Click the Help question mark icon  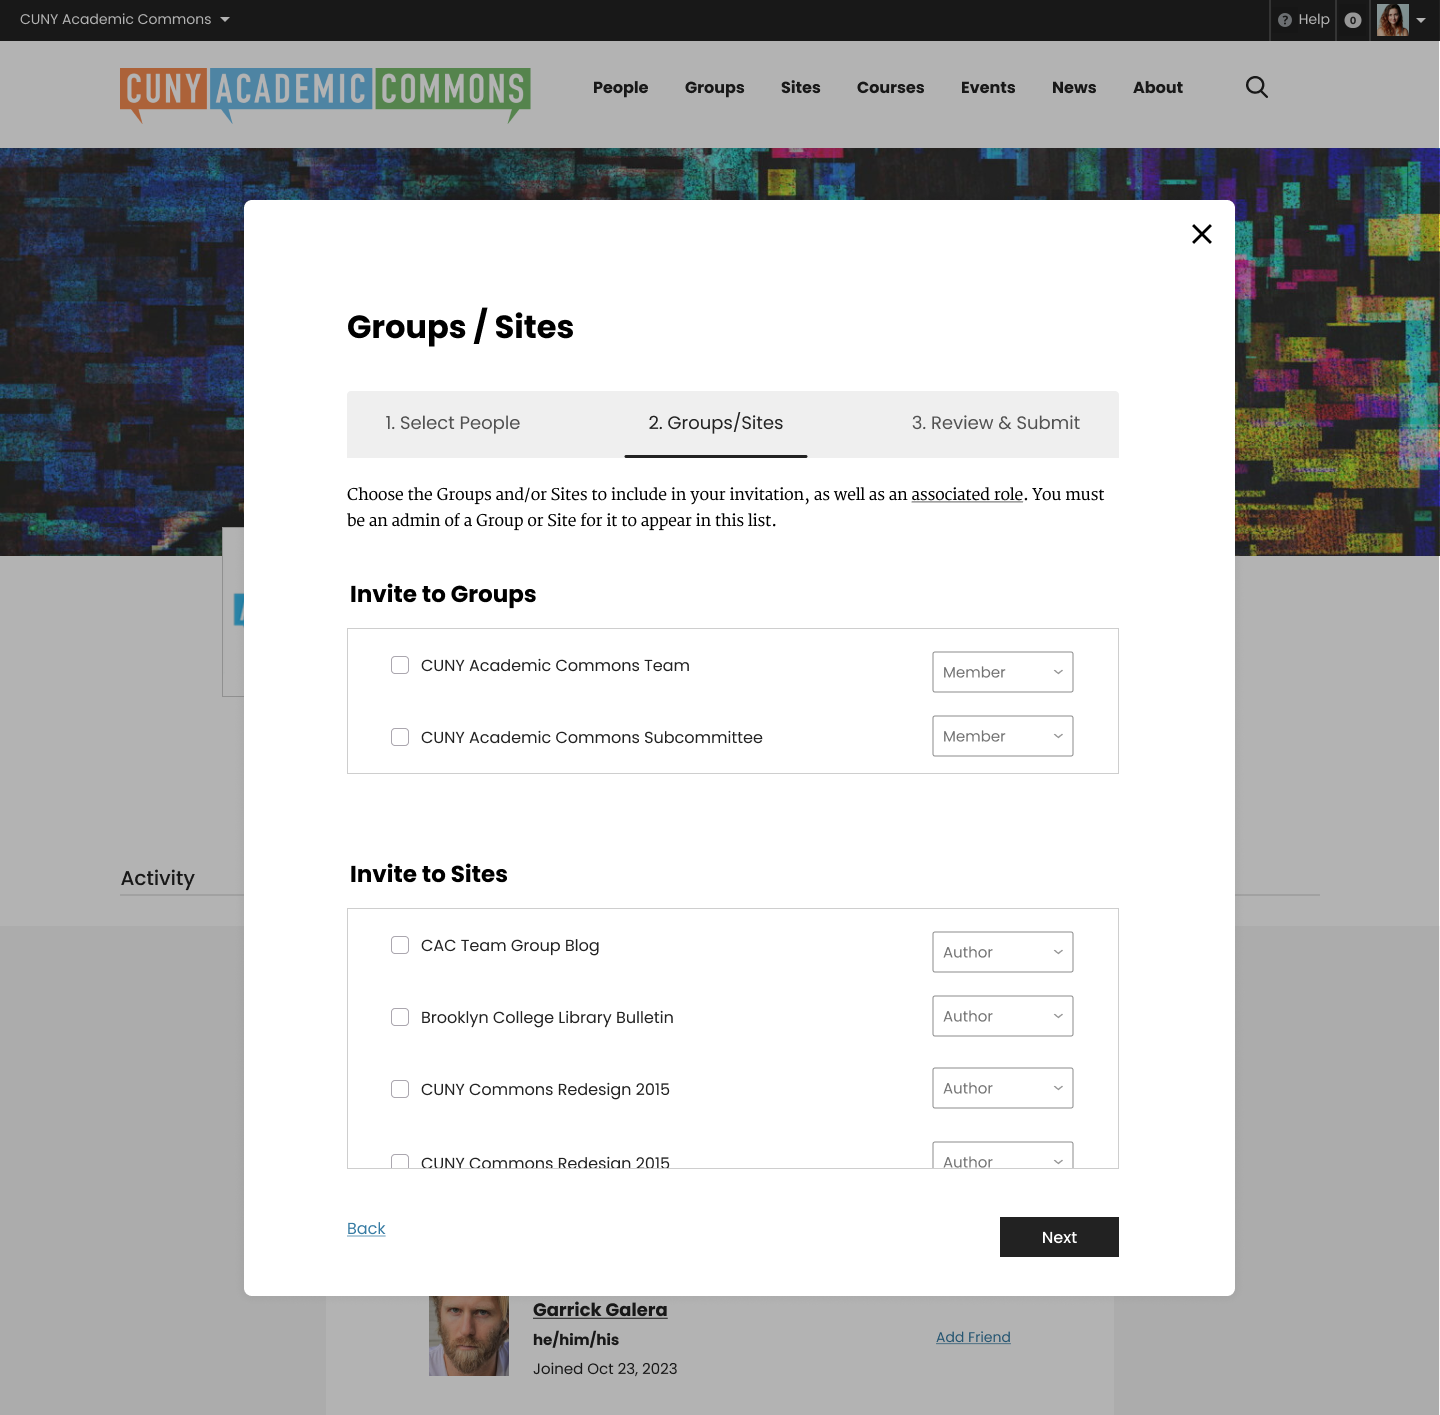(x=1285, y=20)
